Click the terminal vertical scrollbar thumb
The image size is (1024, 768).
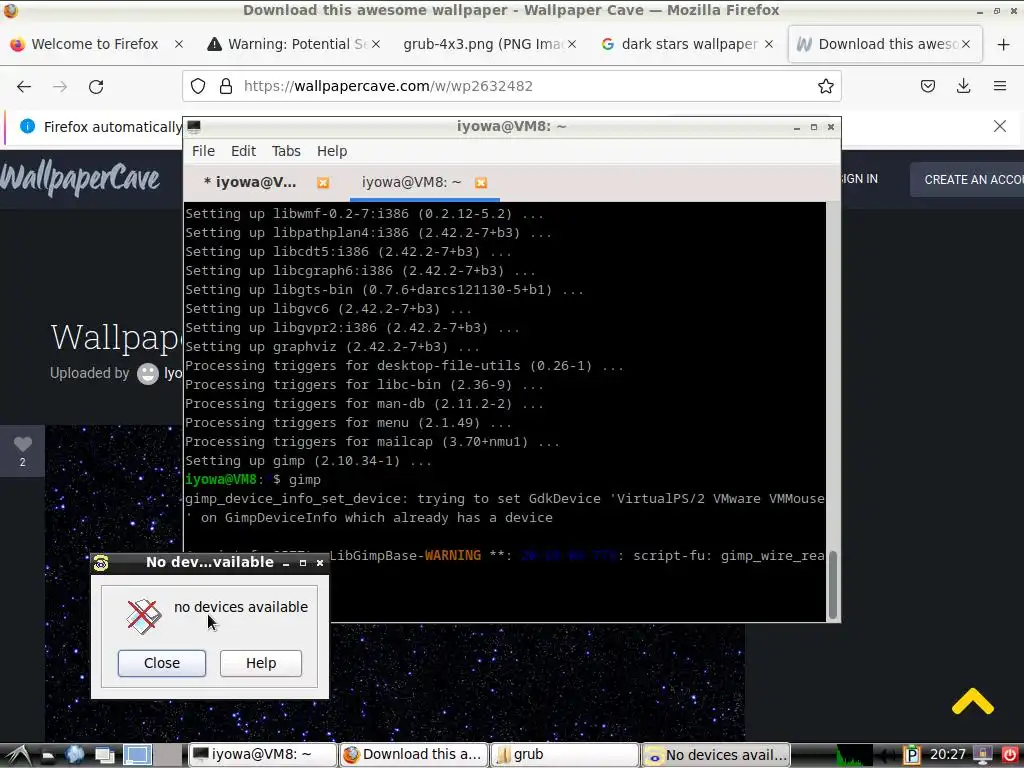[833, 585]
